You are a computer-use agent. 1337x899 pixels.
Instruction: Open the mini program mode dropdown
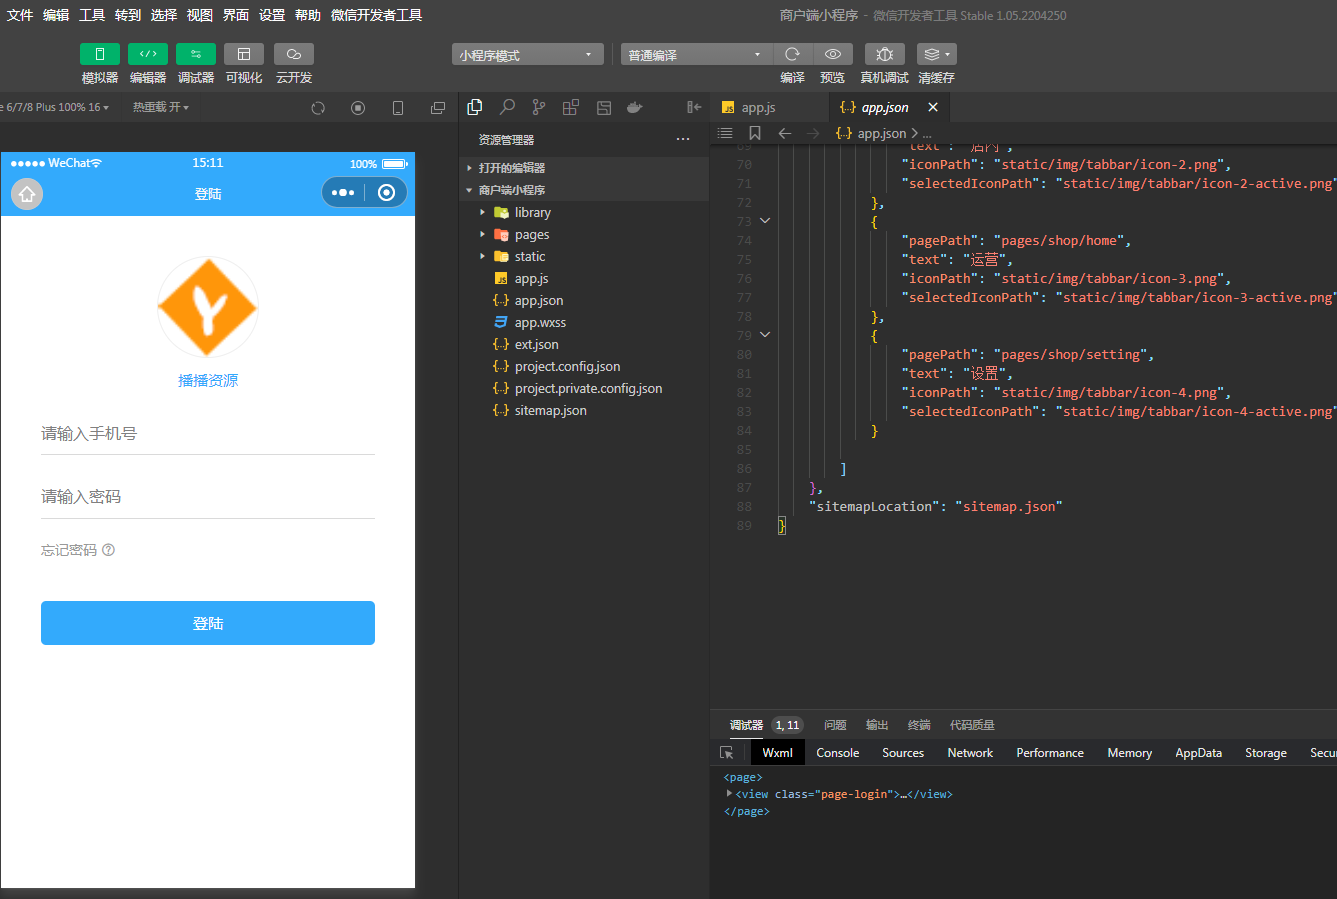pos(527,55)
